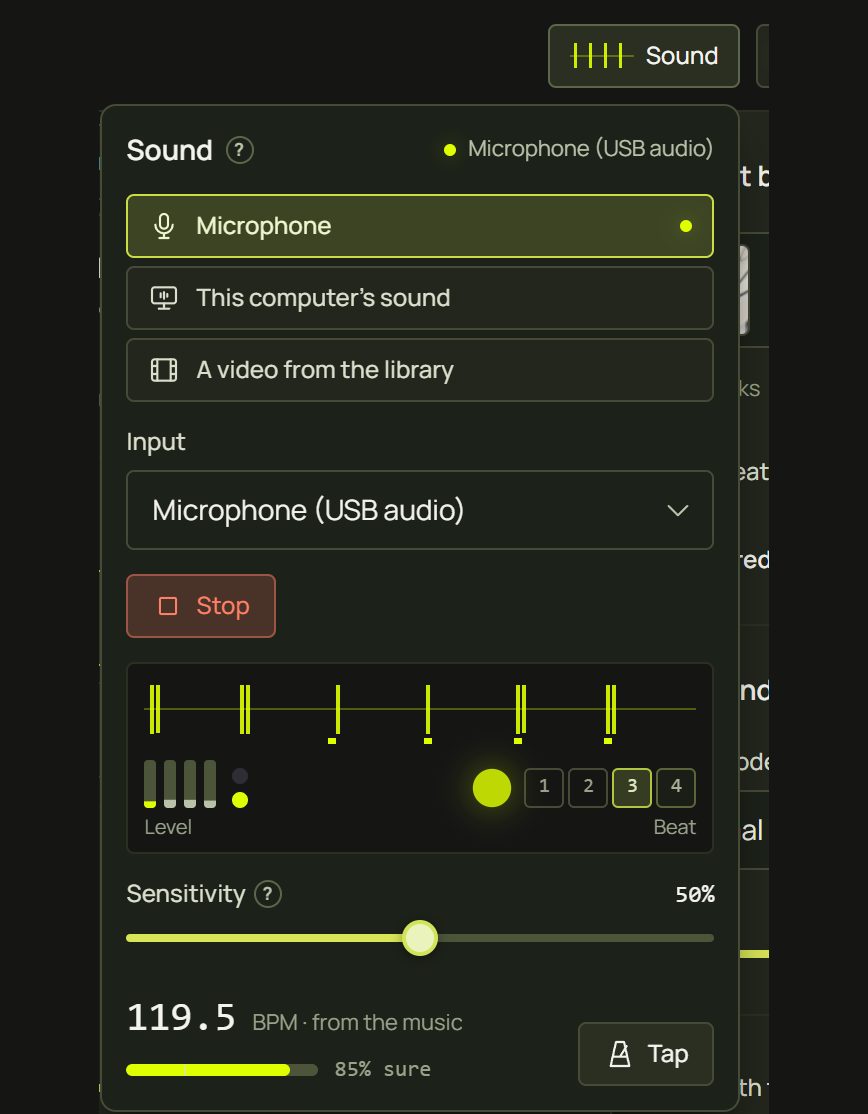
Task: Tap tempo with the Tap button
Action: coord(646,1054)
